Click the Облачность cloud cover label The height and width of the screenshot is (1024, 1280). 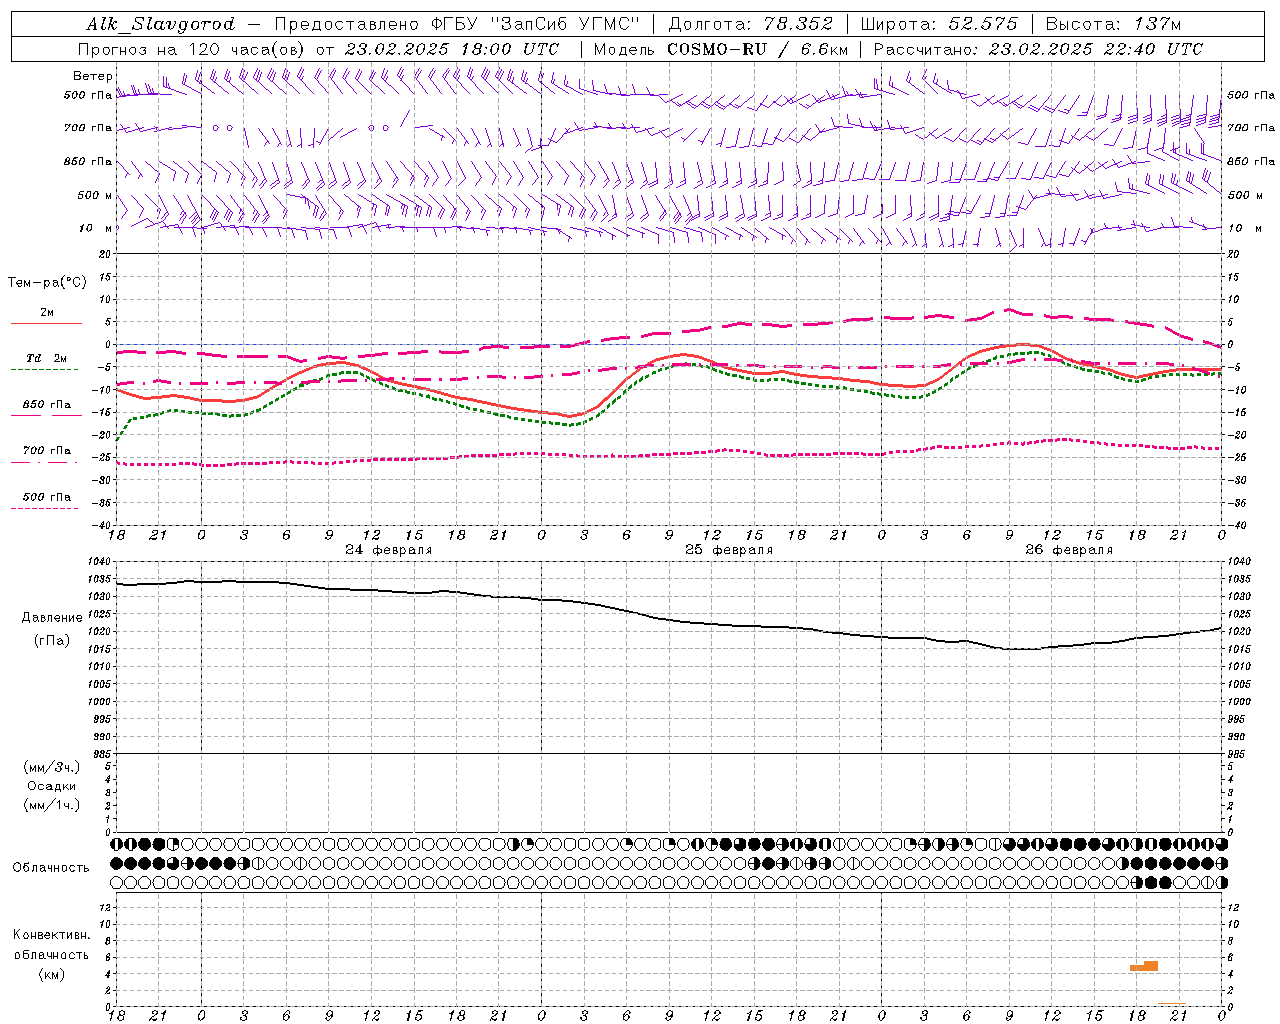coord(51,868)
